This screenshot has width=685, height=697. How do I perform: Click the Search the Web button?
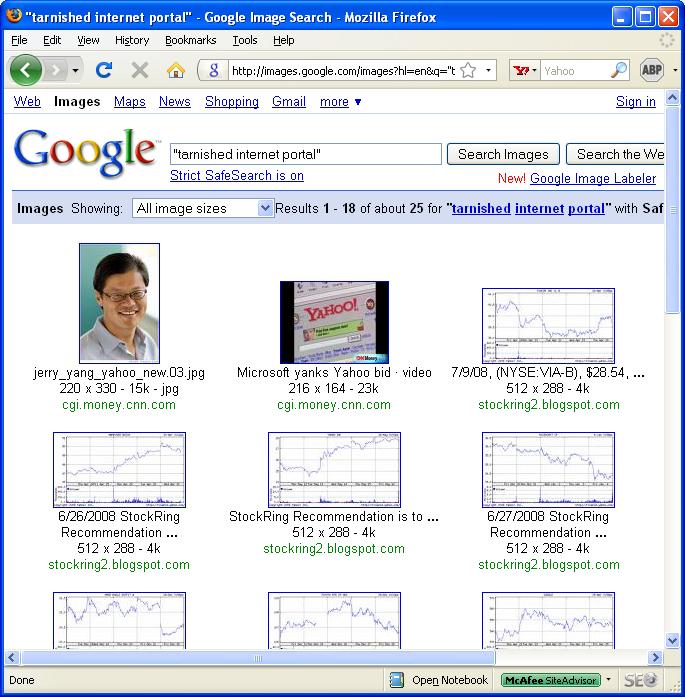click(615, 154)
